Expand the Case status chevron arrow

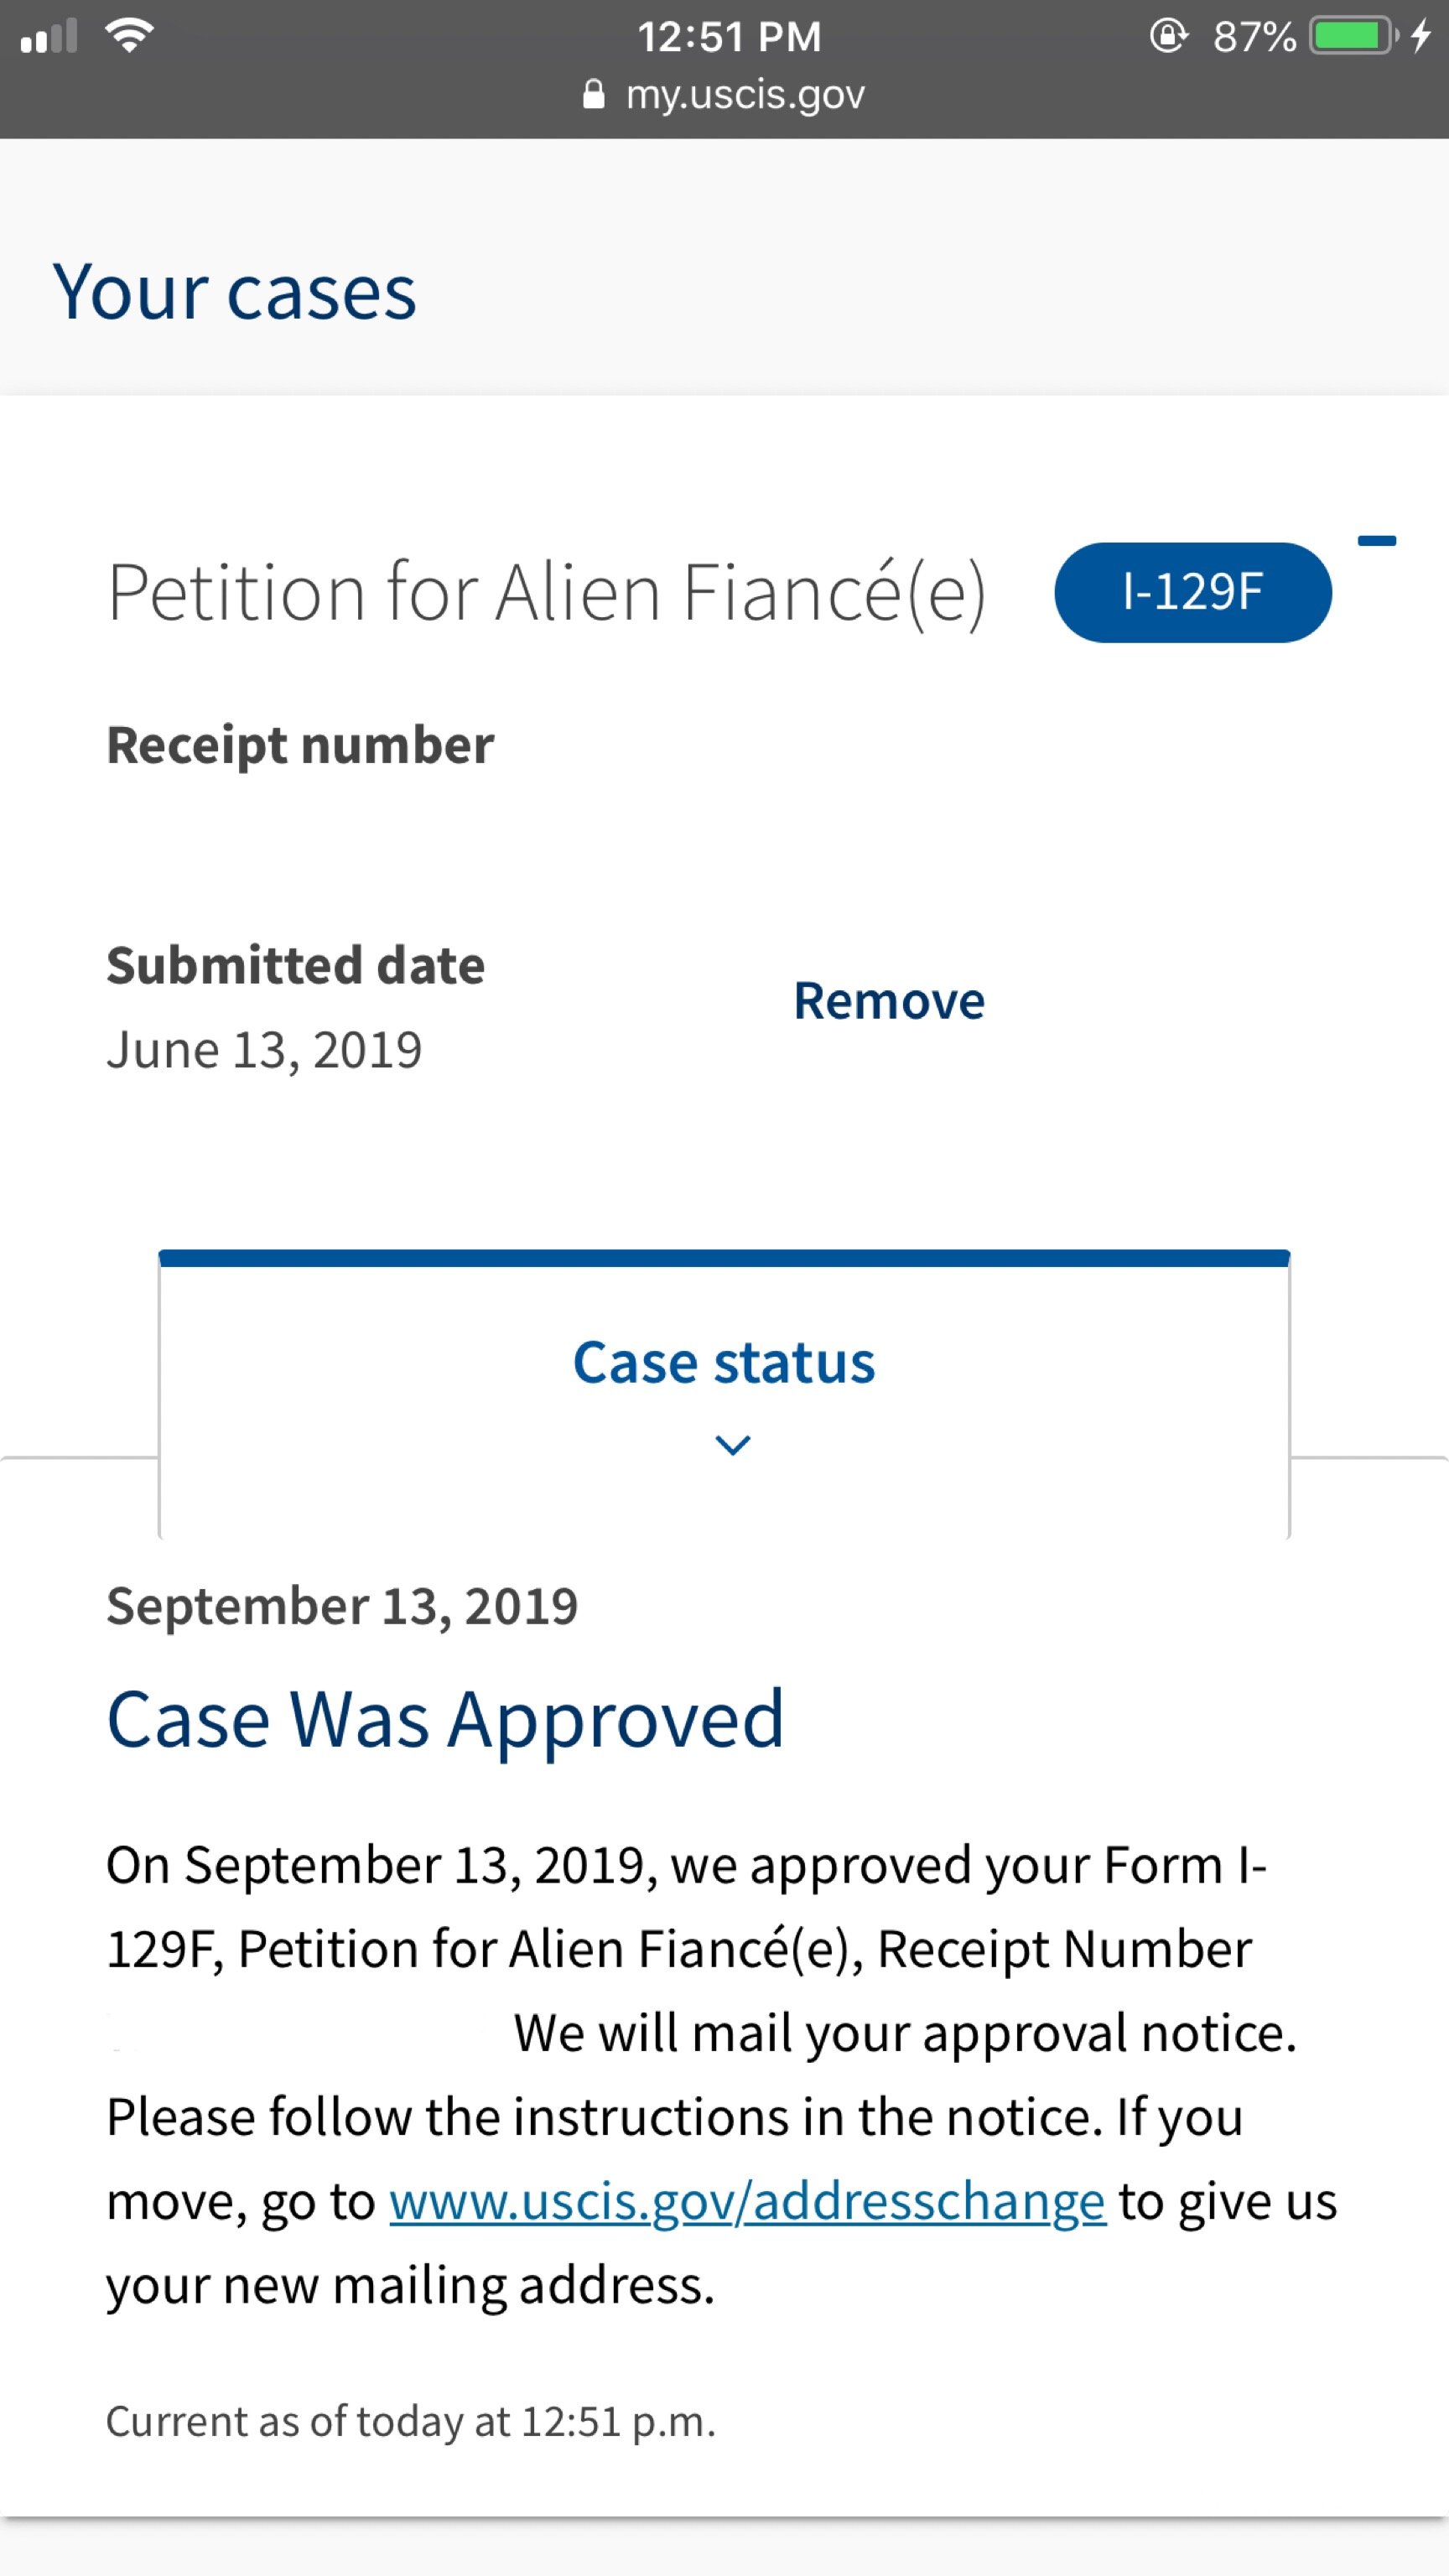(x=733, y=1445)
